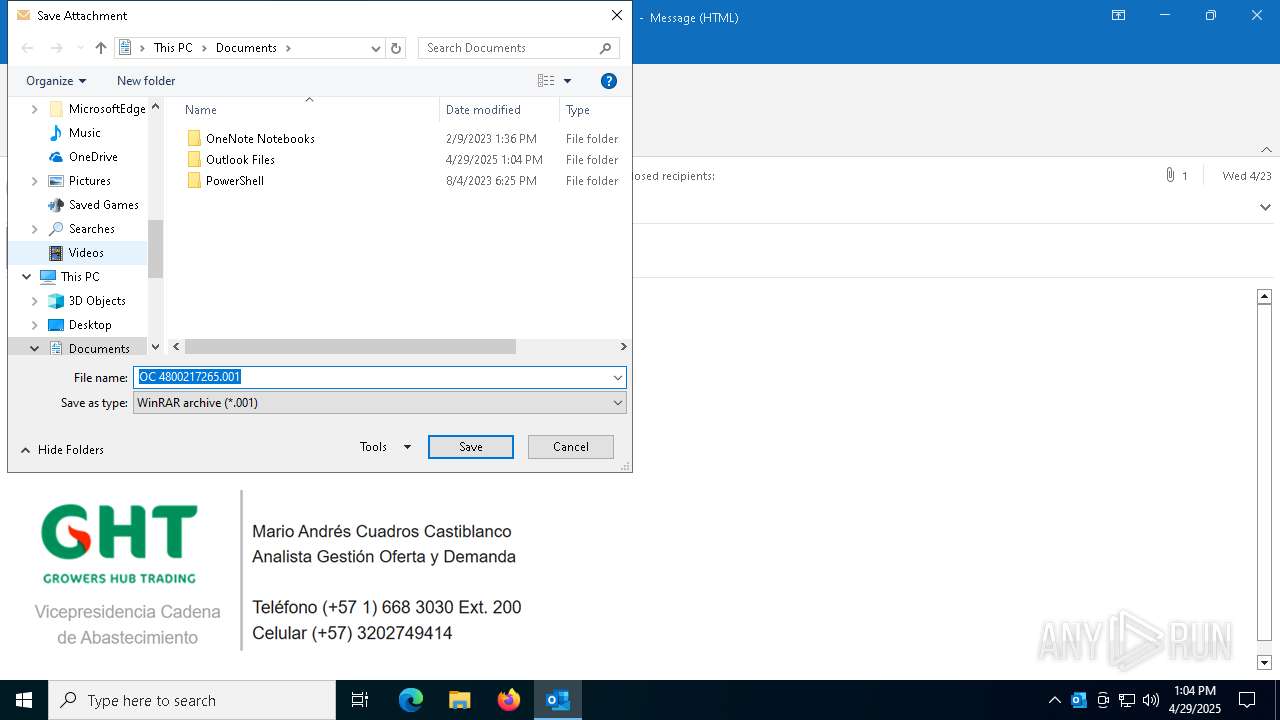Screen dimensions: 1280x720
Task: Open the address bar path dropdown
Action: (x=376, y=48)
